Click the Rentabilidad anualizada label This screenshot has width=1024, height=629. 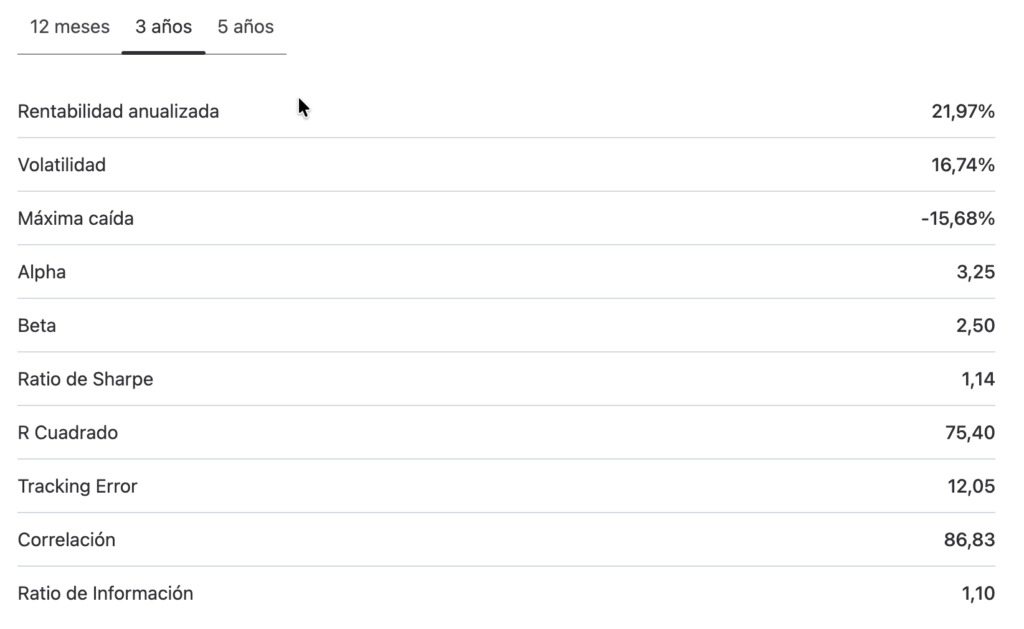pos(118,112)
